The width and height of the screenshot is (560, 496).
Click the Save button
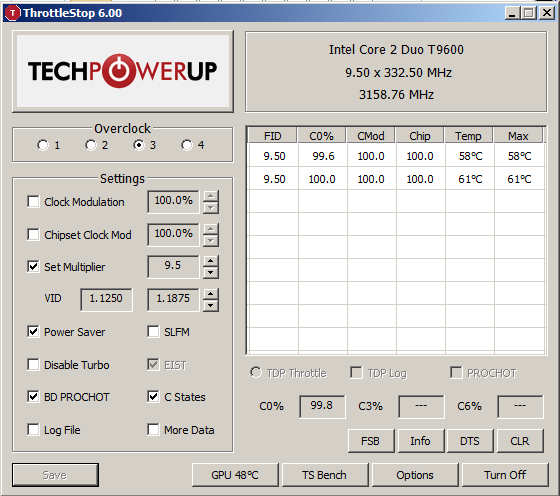(x=55, y=475)
